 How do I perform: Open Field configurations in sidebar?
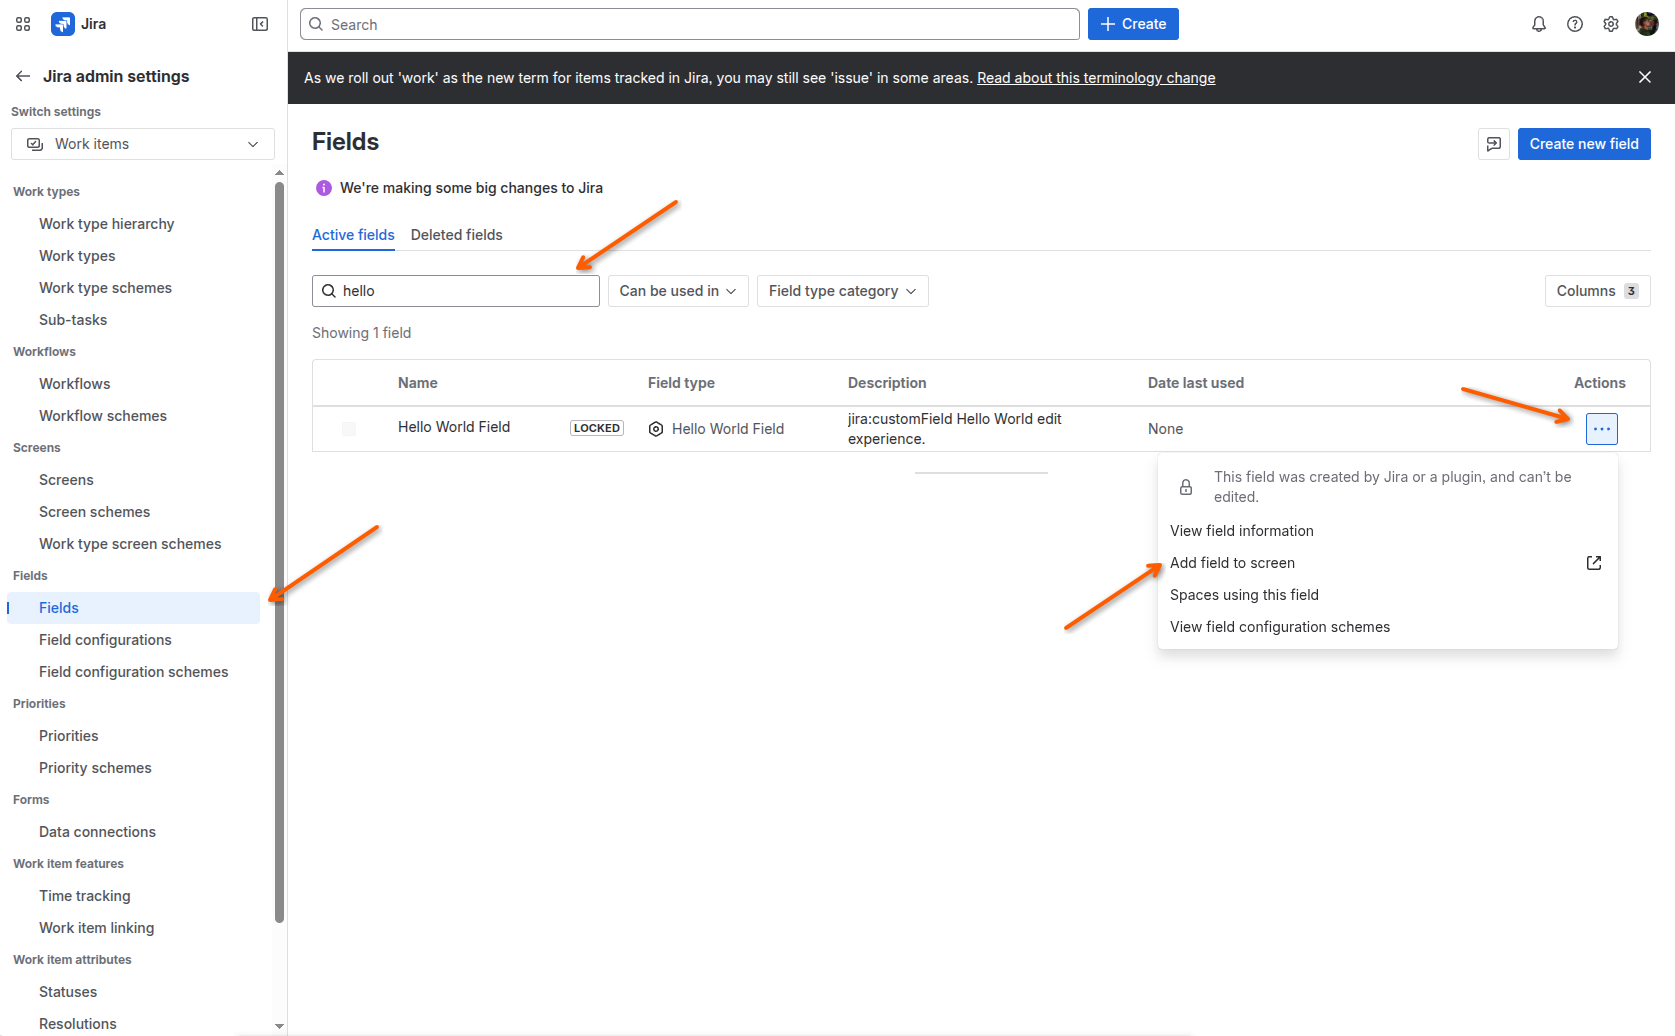pyautogui.click(x=134, y=640)
